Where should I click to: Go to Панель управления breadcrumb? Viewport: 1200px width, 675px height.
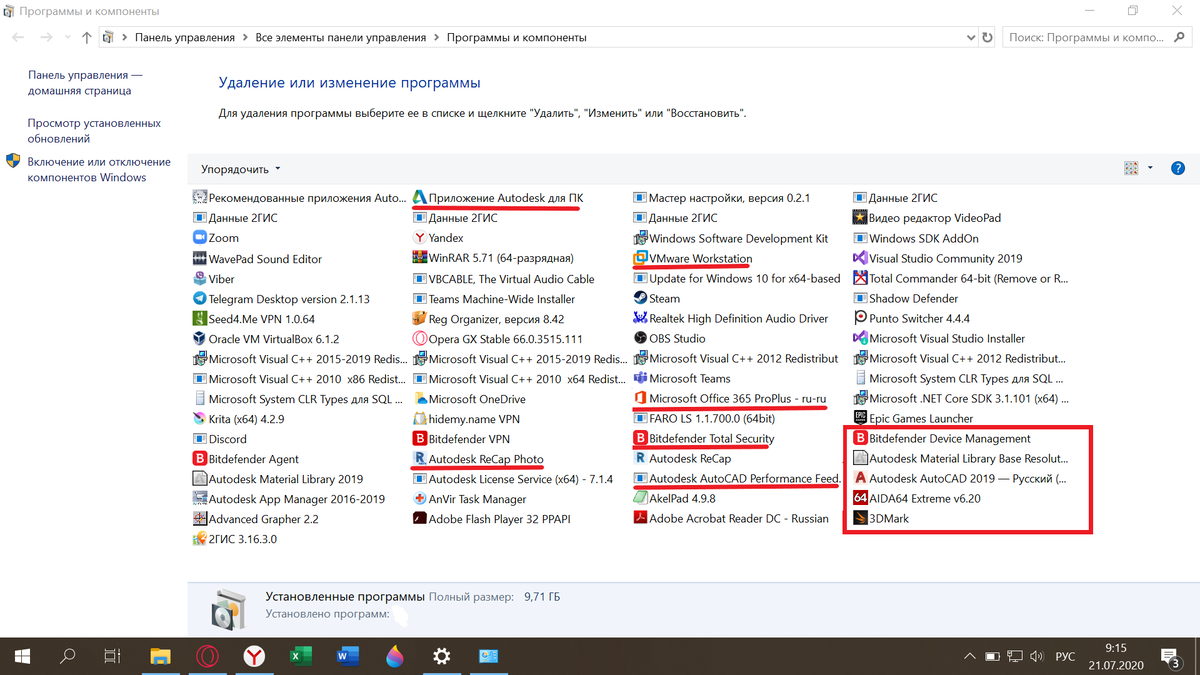[185, 38]
